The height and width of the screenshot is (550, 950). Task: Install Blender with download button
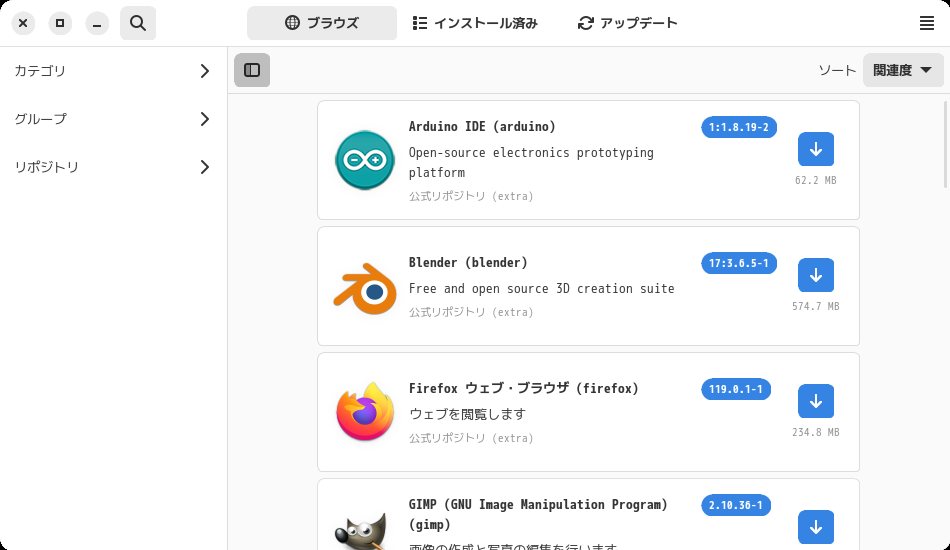(815, 275)
